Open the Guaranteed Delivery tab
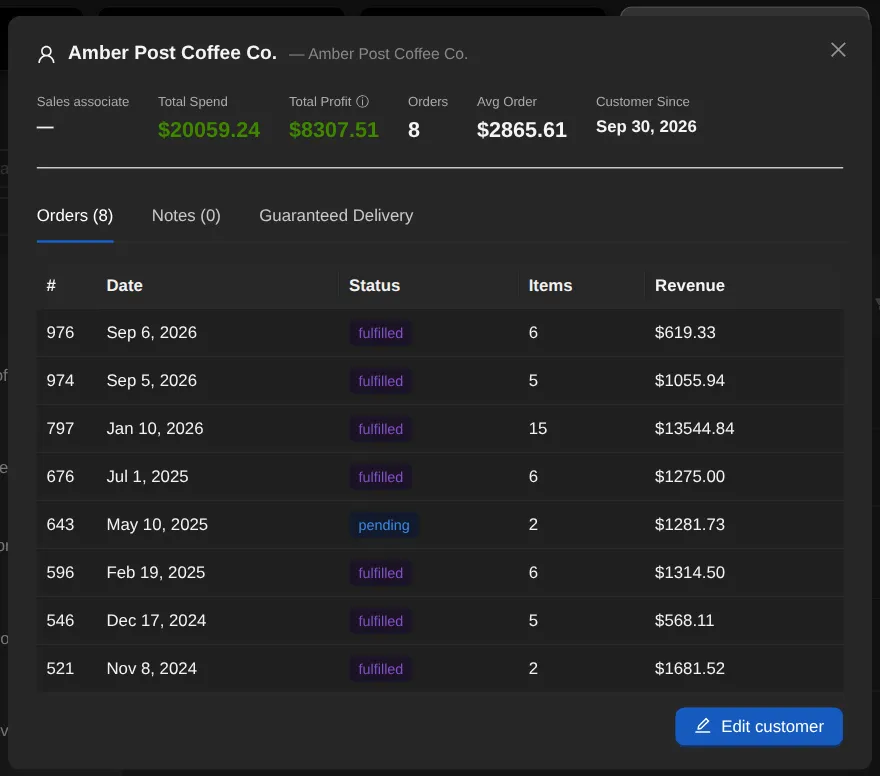This screenshot has height=776, width=880. pos(336,215)
